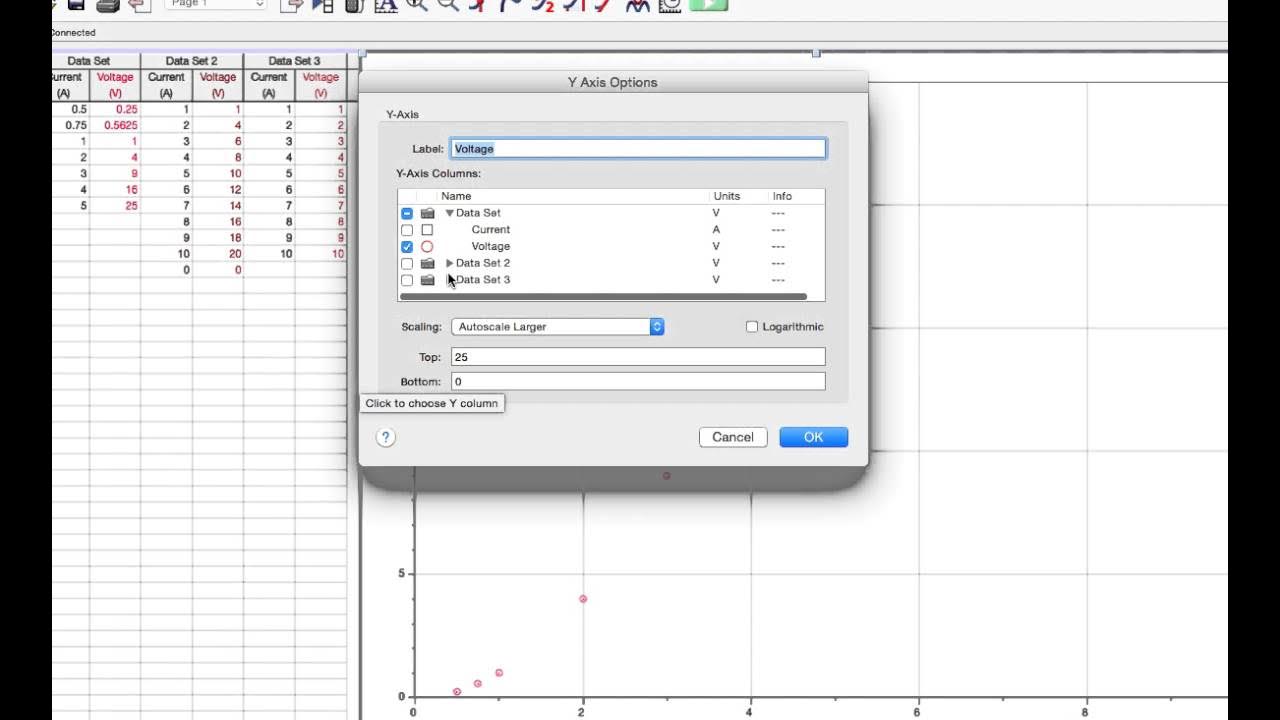The image size is (1280, 720).
Task: Click the Y-Axis Columns horizontal scrollbar
Action: click(x=603, y=296)
